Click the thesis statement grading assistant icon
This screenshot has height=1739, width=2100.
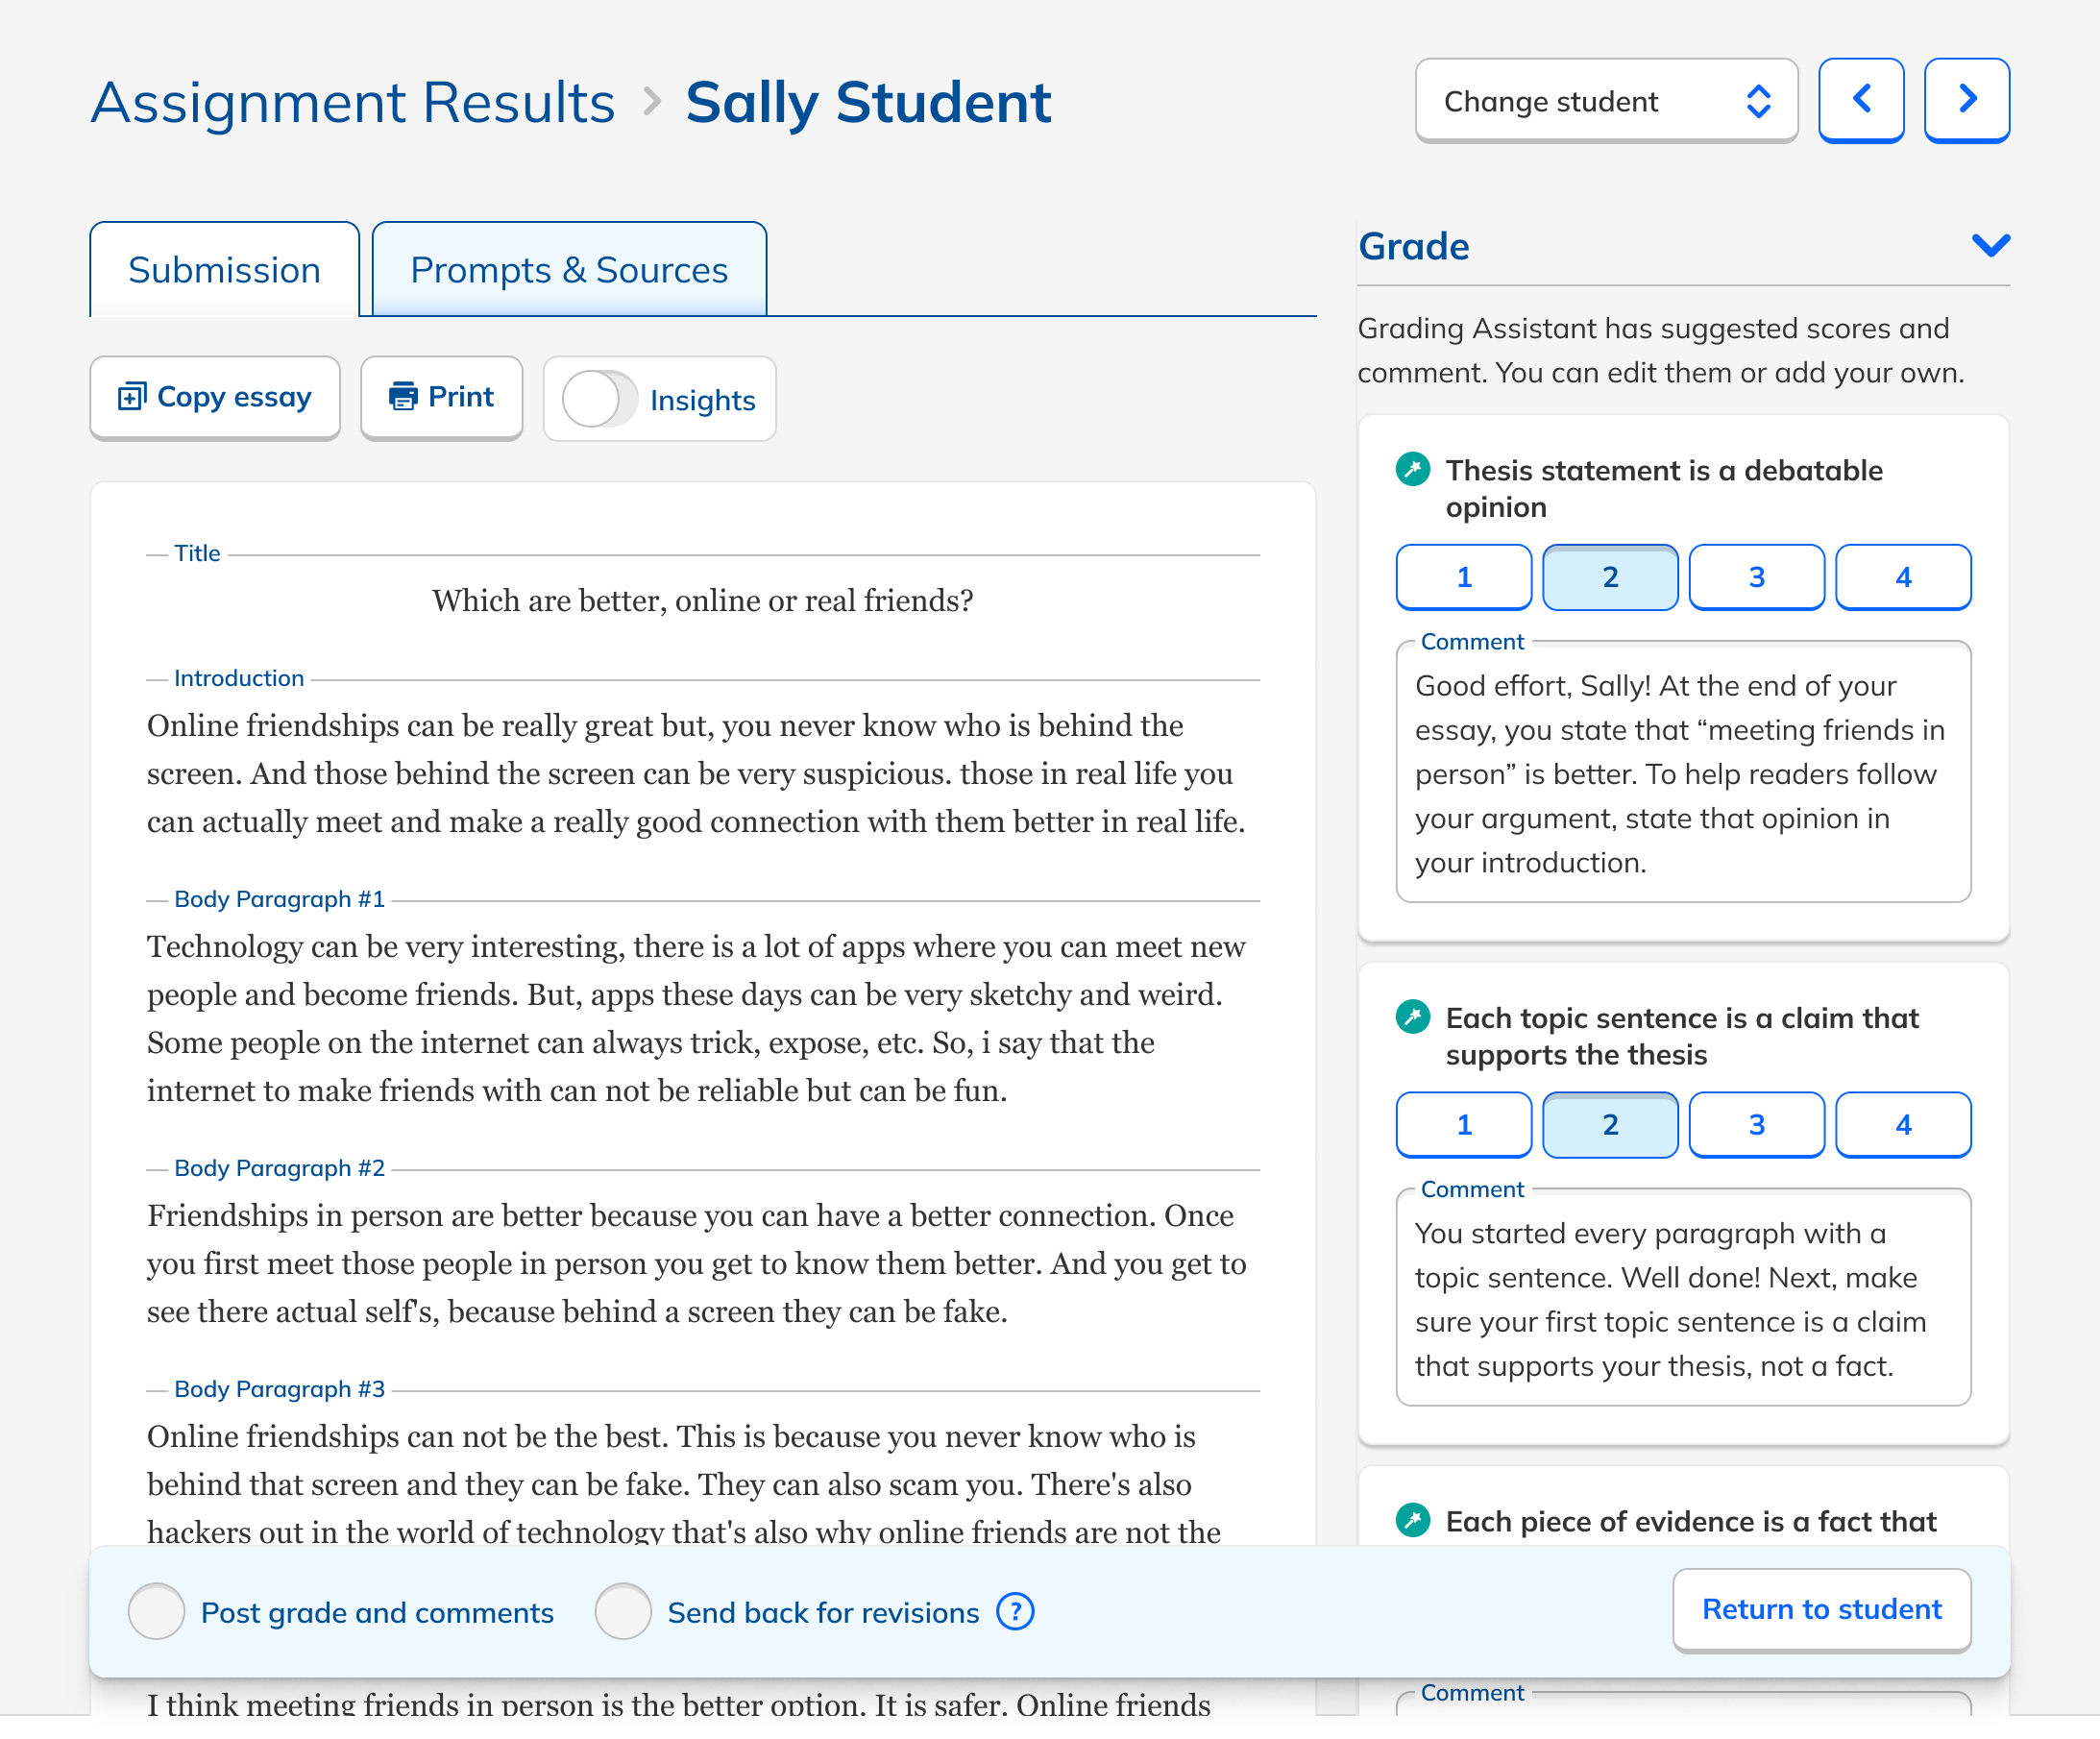[x=1412, y=469]
